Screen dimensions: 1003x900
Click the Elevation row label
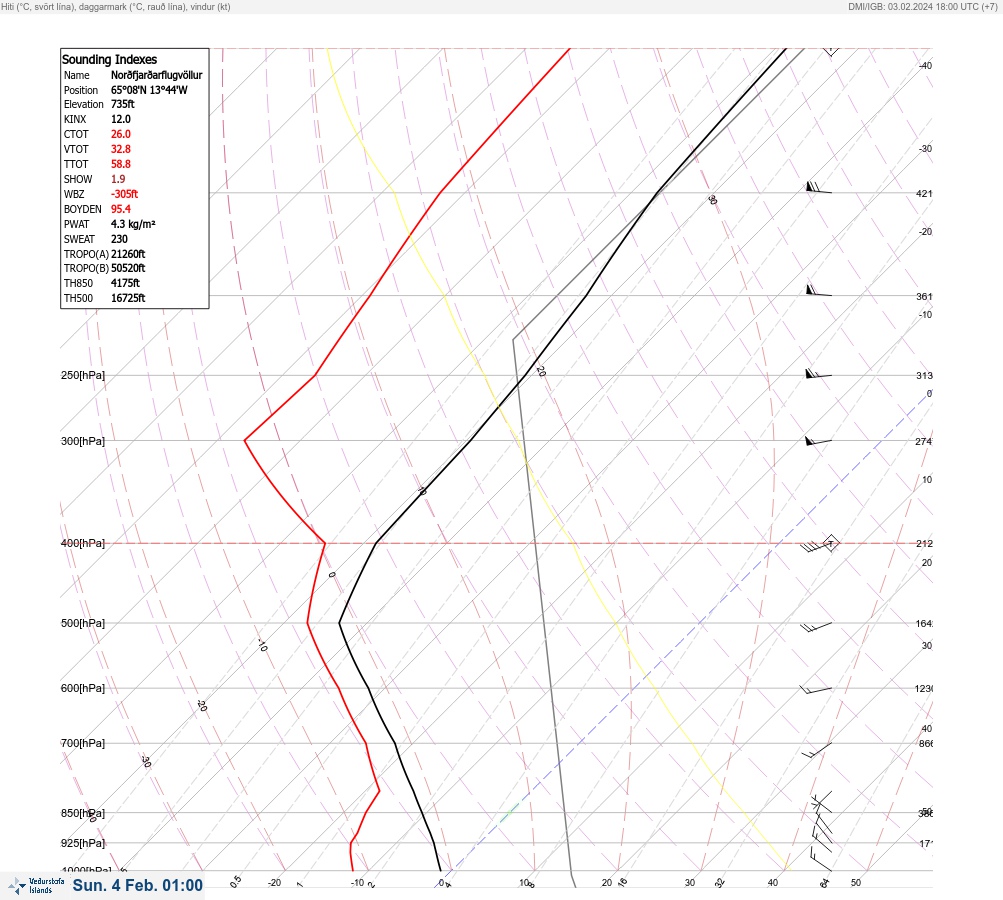coord(83,104)
